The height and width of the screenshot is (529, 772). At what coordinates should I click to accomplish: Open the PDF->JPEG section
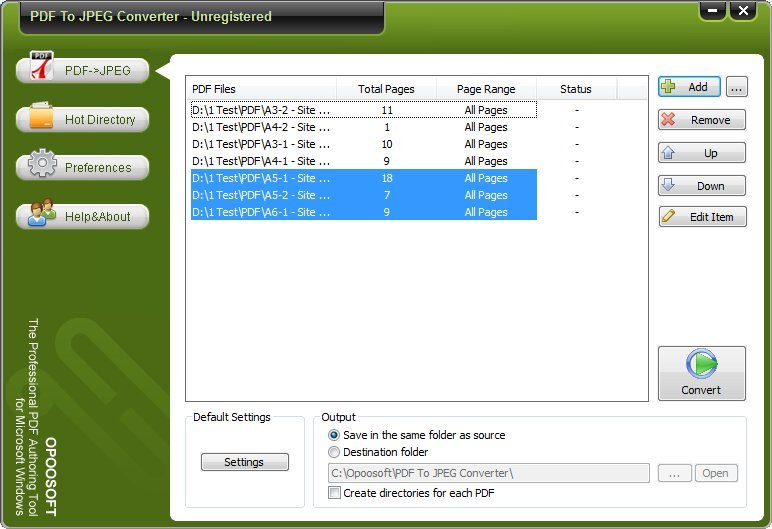coord(83,70)
